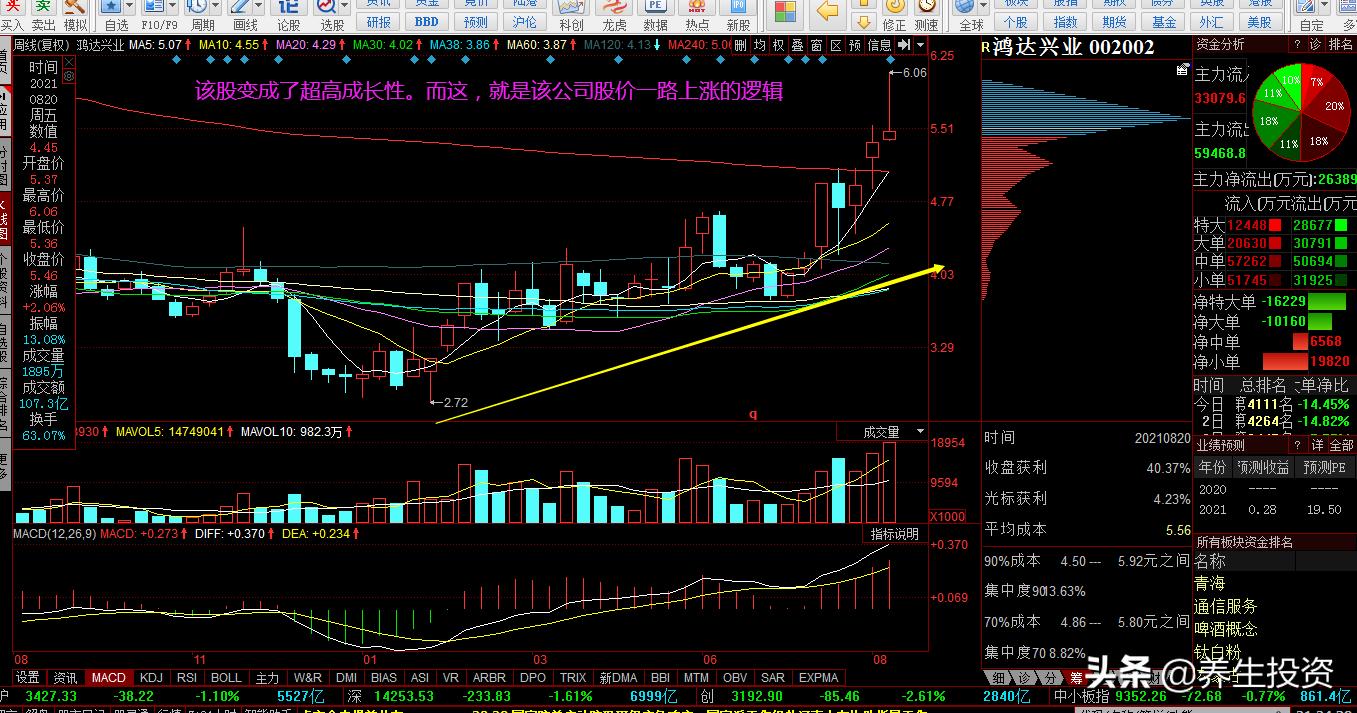The width and height of the screenshot is (1357, 713).
Task: Expand the dropdown arrow beside 全球
Action: [983, 6]
